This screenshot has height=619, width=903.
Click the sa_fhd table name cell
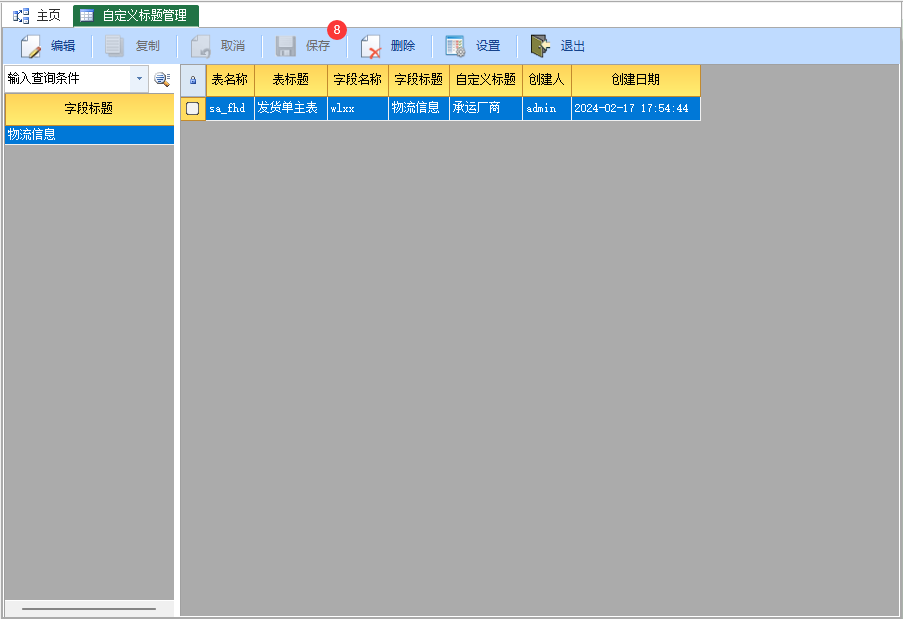click(x=230, y=108)
